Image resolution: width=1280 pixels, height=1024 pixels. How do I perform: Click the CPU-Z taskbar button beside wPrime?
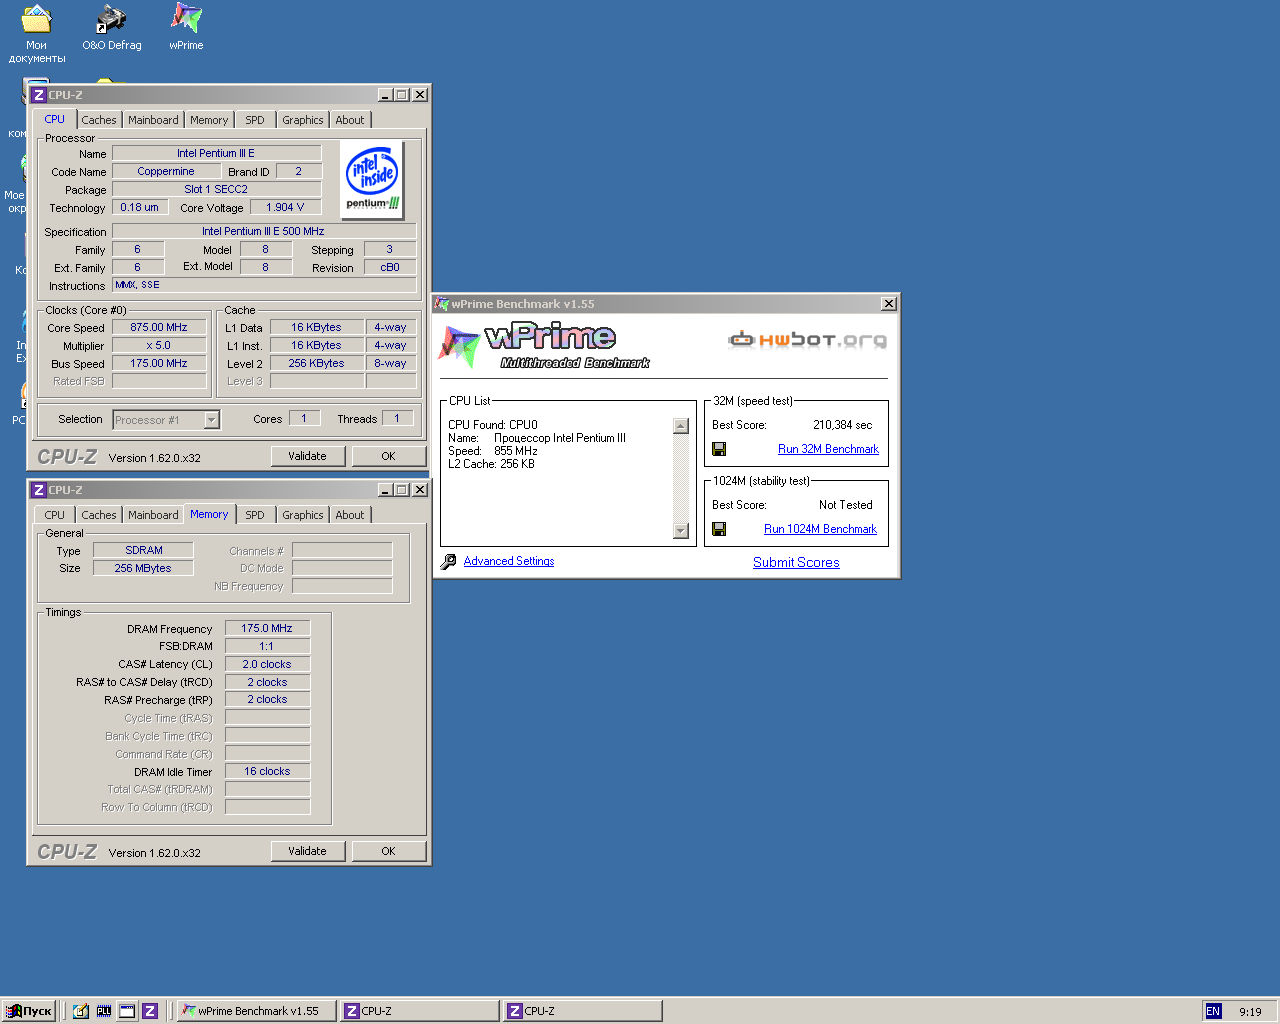[x=419, y=1011]
